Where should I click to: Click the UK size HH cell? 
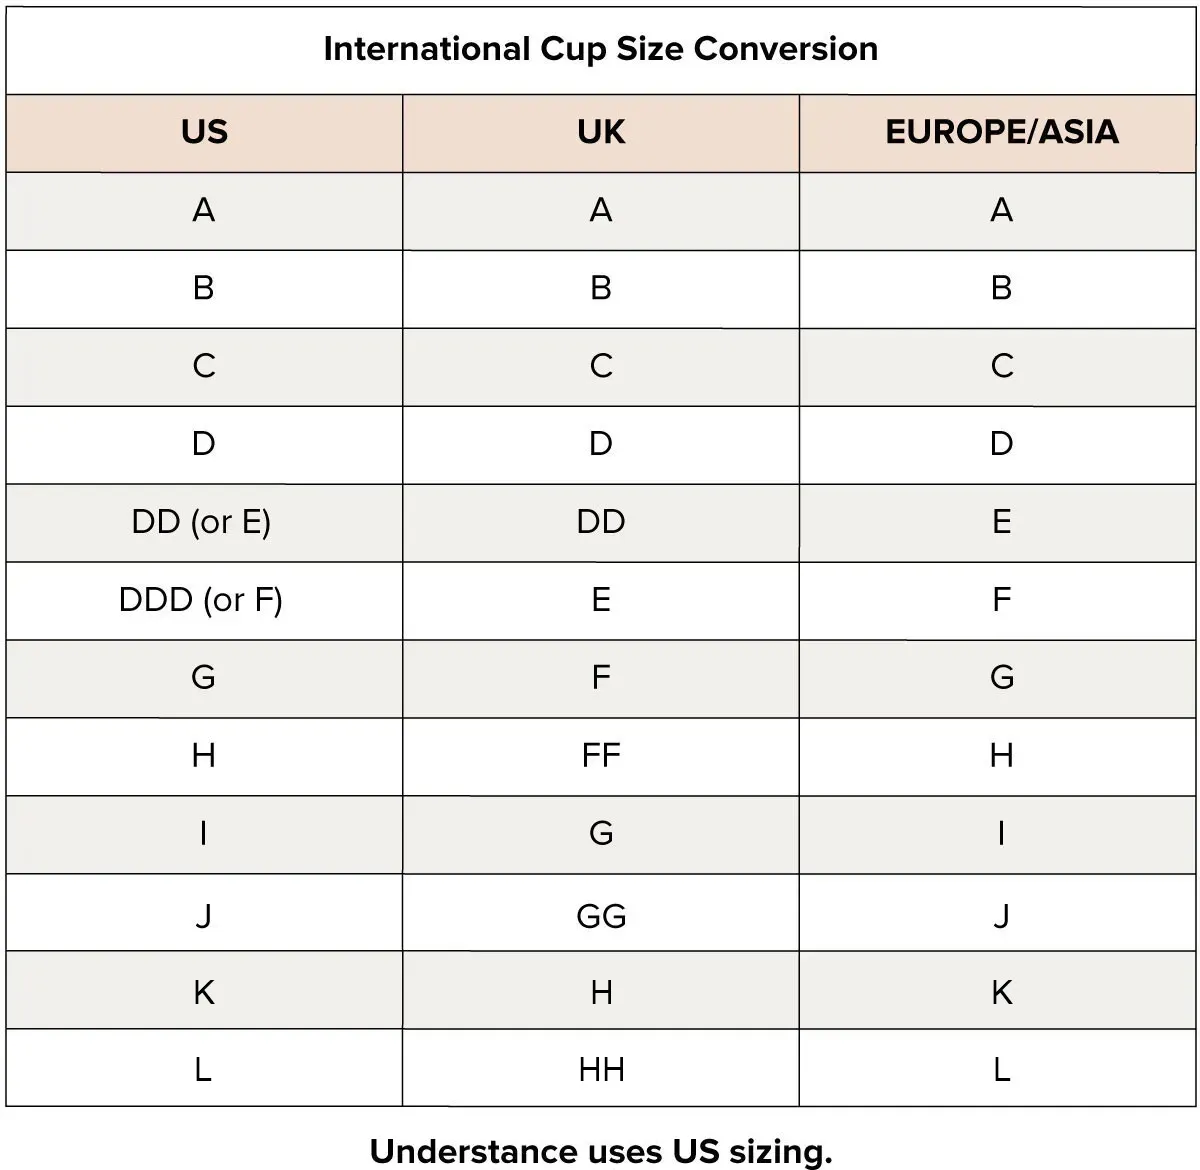pos(601,1069)
